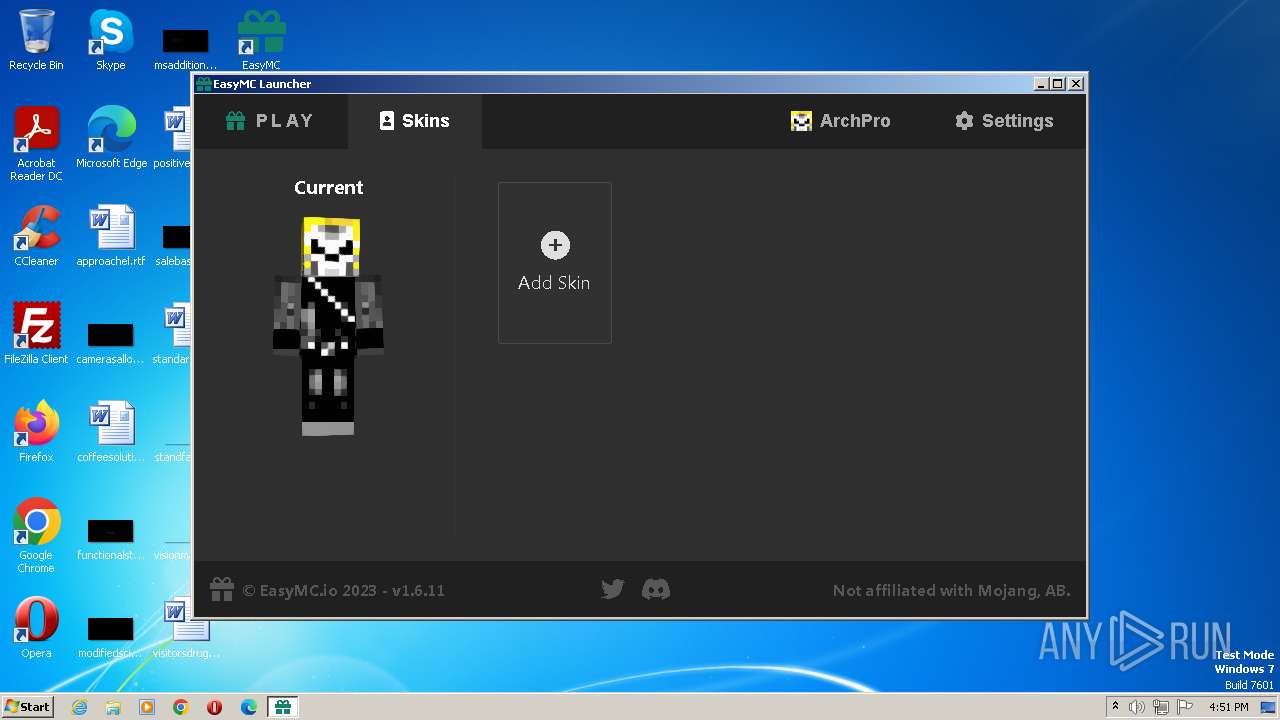
Task: Click the EasyMC taskbar button
Action: pyautogui.click(x=283, y=707)
